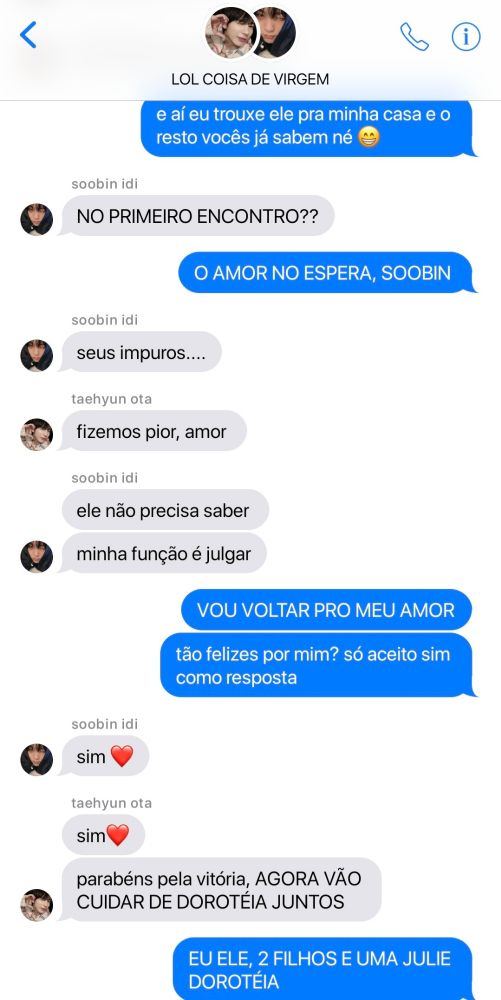Open the LOL COISA DE VIRGEM group title

(x=250, y=80)
